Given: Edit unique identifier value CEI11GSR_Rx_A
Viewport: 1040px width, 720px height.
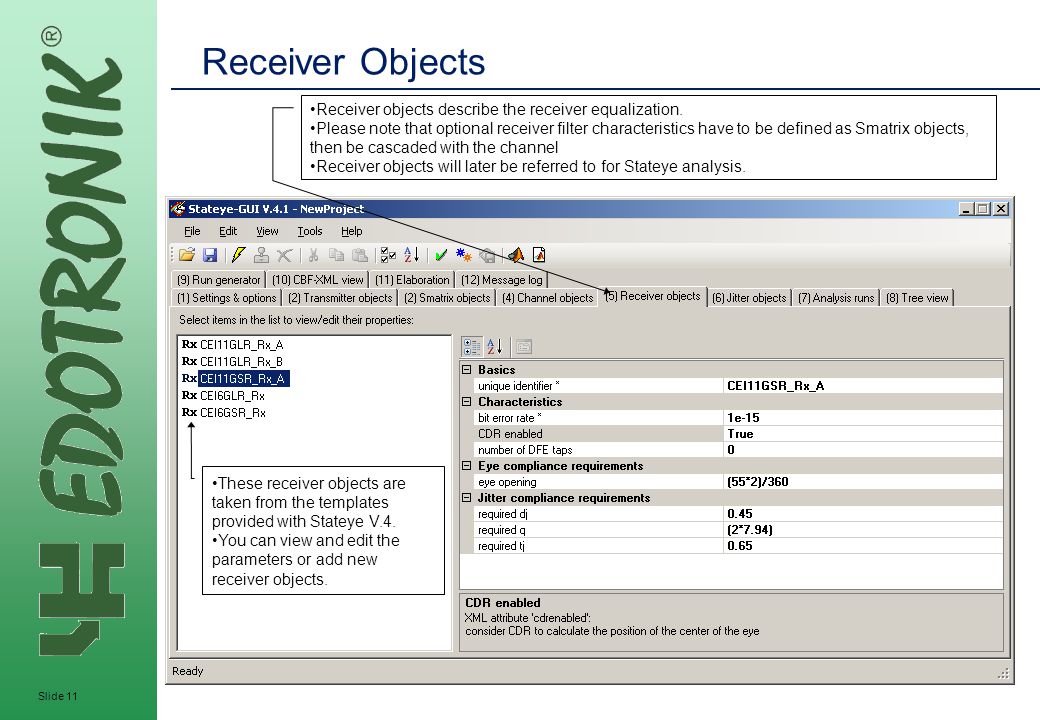Looking at the screenshot, I should (x=864, y=386).
